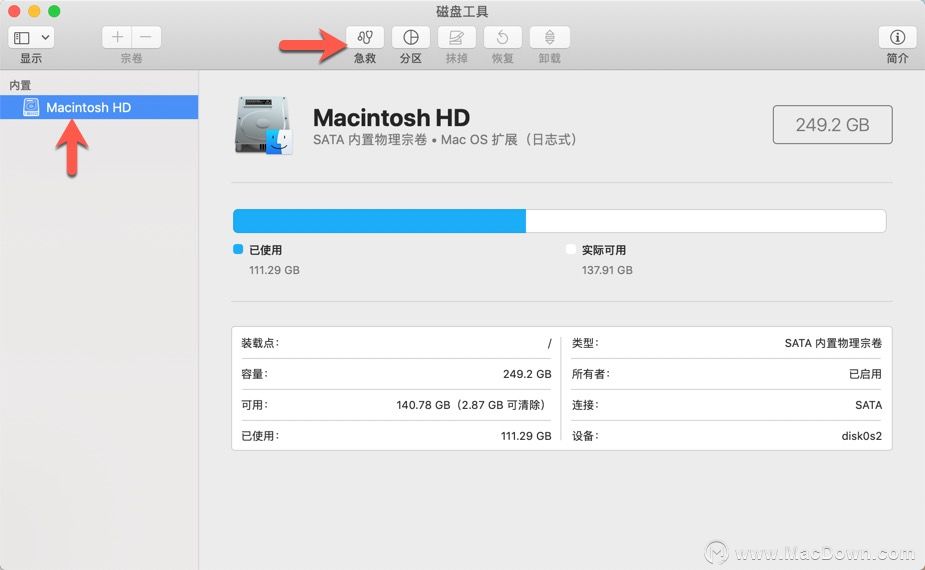Select Macintosh HD in the sidebar
925x570 pixels.
click(x=99, y=107)
